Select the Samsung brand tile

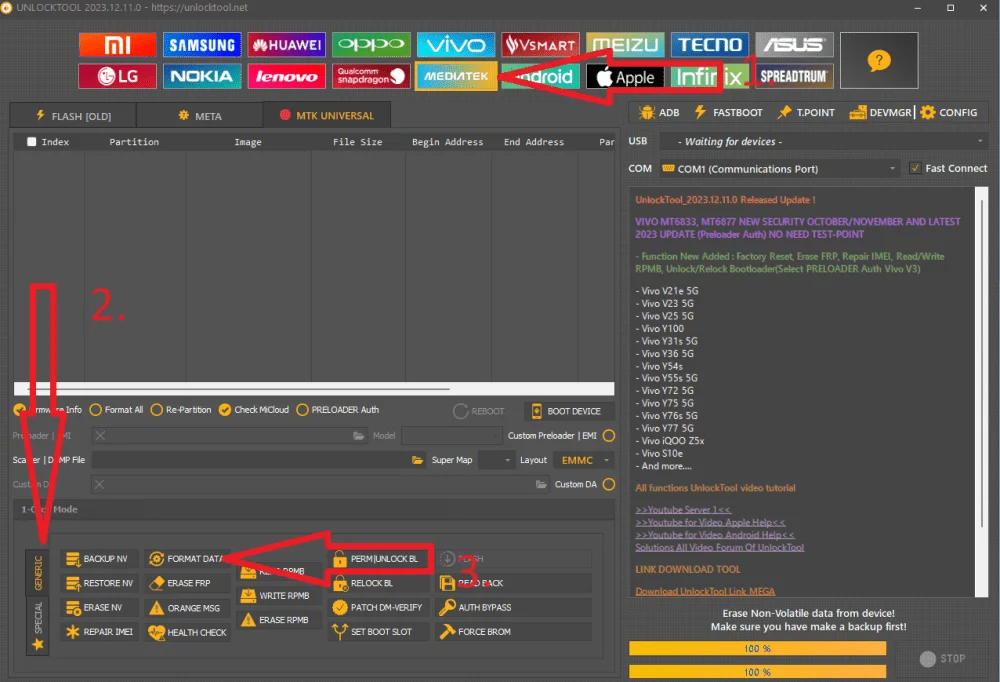(x=202, y=45)
